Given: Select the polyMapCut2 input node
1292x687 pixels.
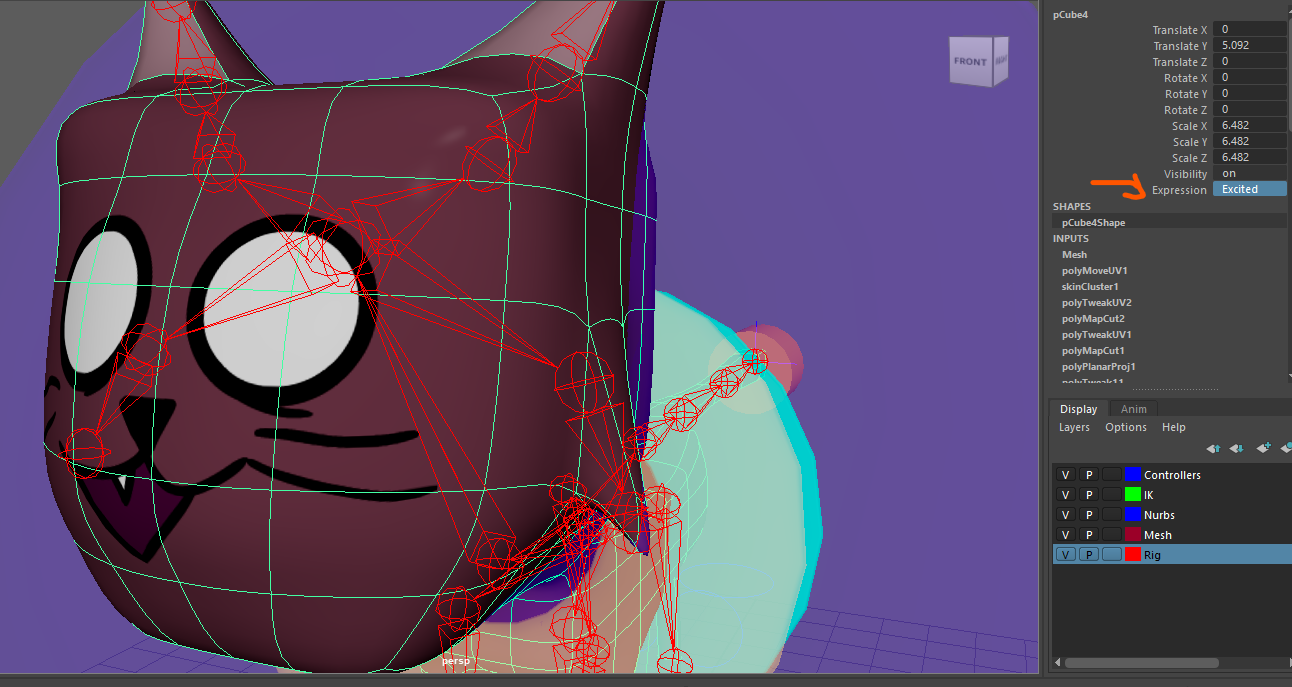Looking at the screenshot, I should point(1093,318).
